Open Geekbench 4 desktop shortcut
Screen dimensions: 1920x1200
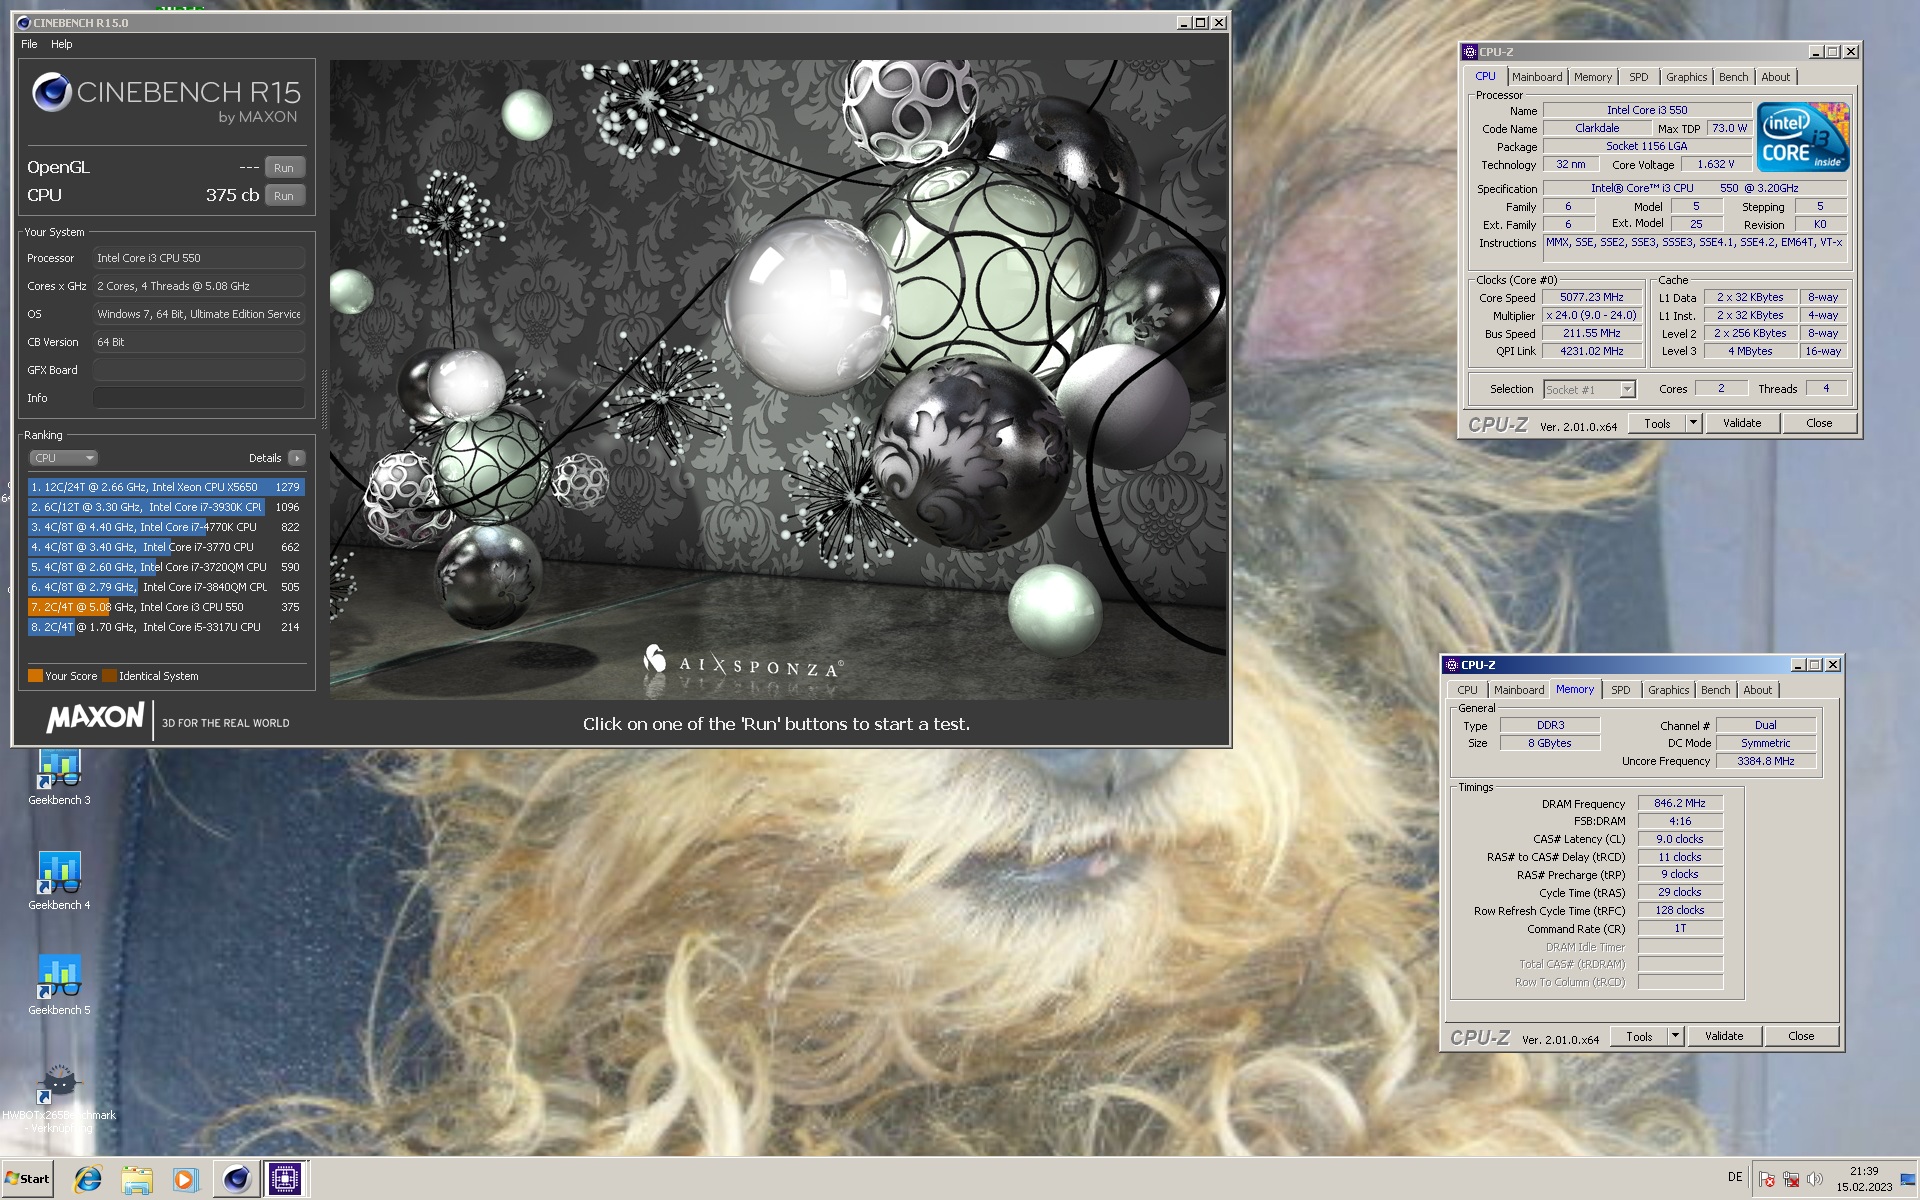click(59, 881)
